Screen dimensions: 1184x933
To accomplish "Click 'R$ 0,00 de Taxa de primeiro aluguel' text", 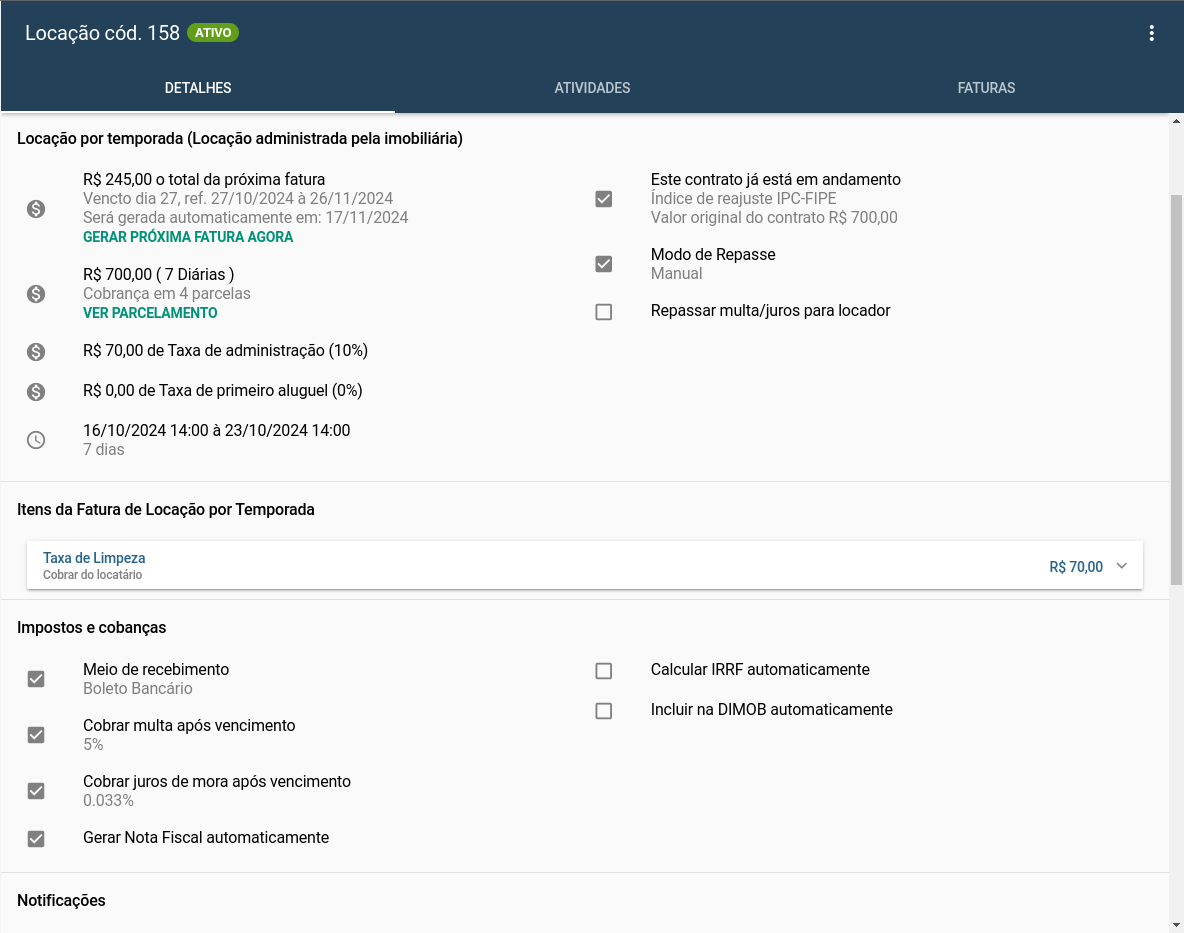I will coord(223,391).
